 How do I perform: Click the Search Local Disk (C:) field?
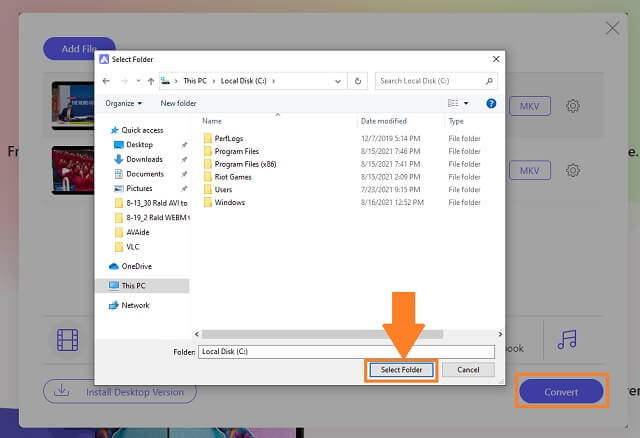[x=436, y=81]
